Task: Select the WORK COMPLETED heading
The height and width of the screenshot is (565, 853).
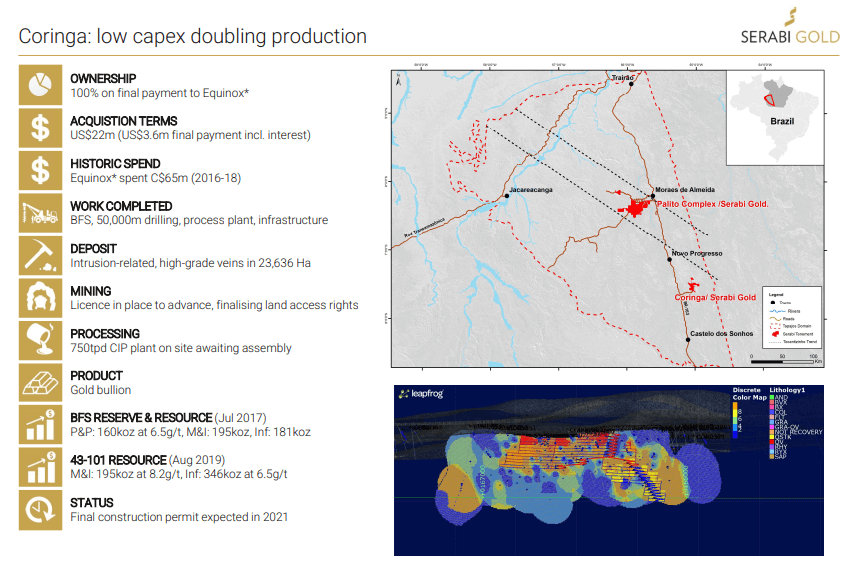Action: 121,206
